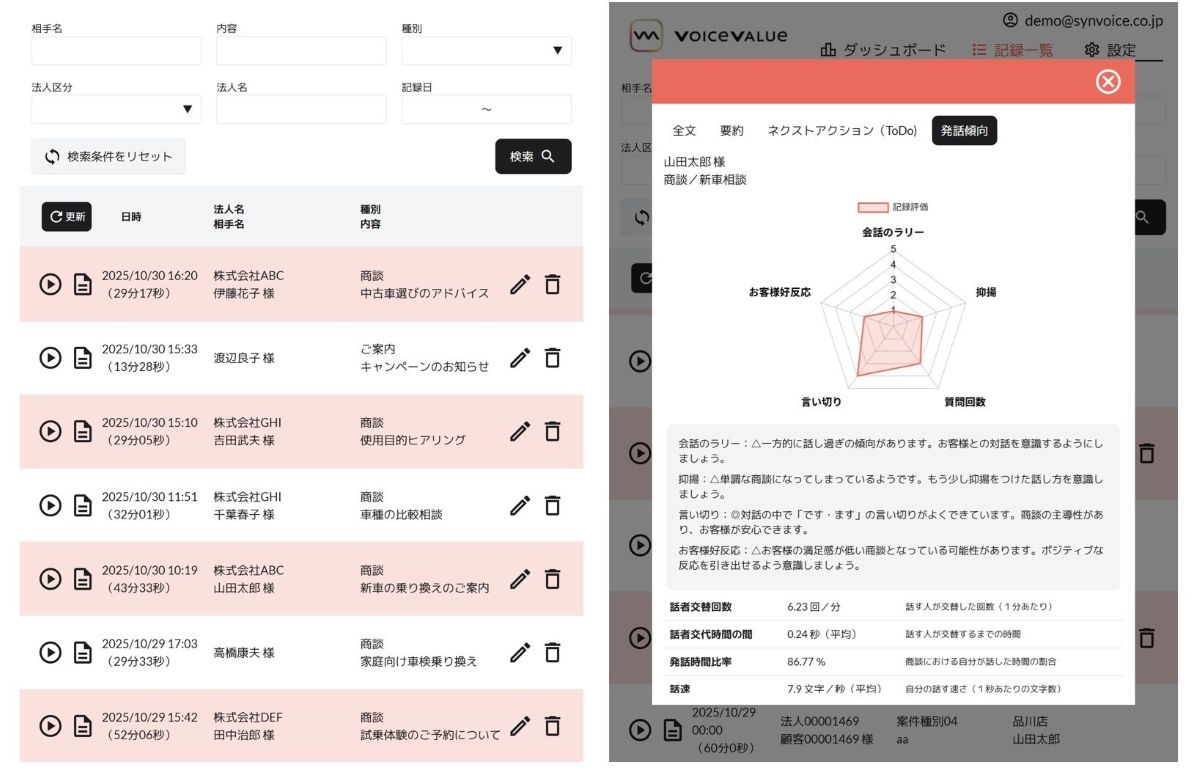The height and width of the screenshot is (776, 1200).
Task: Open document icon for 高橋康夫 record
Action: 84,653
